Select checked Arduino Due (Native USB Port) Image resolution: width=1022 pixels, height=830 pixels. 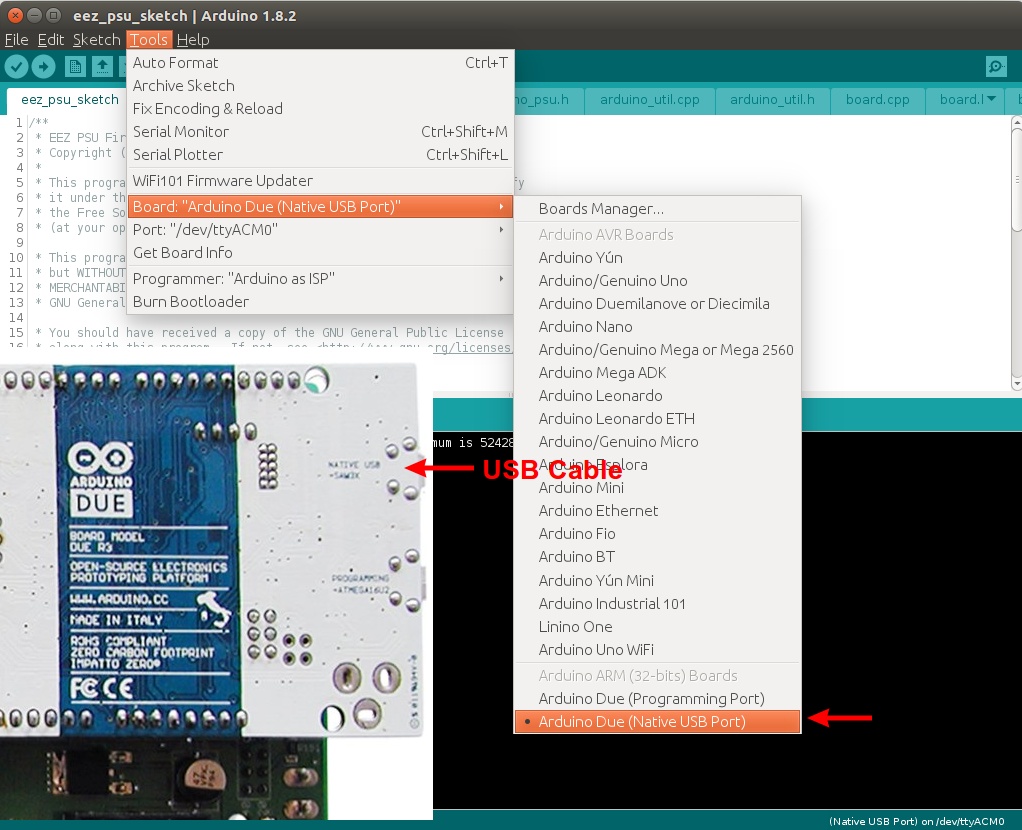(658, 722)
